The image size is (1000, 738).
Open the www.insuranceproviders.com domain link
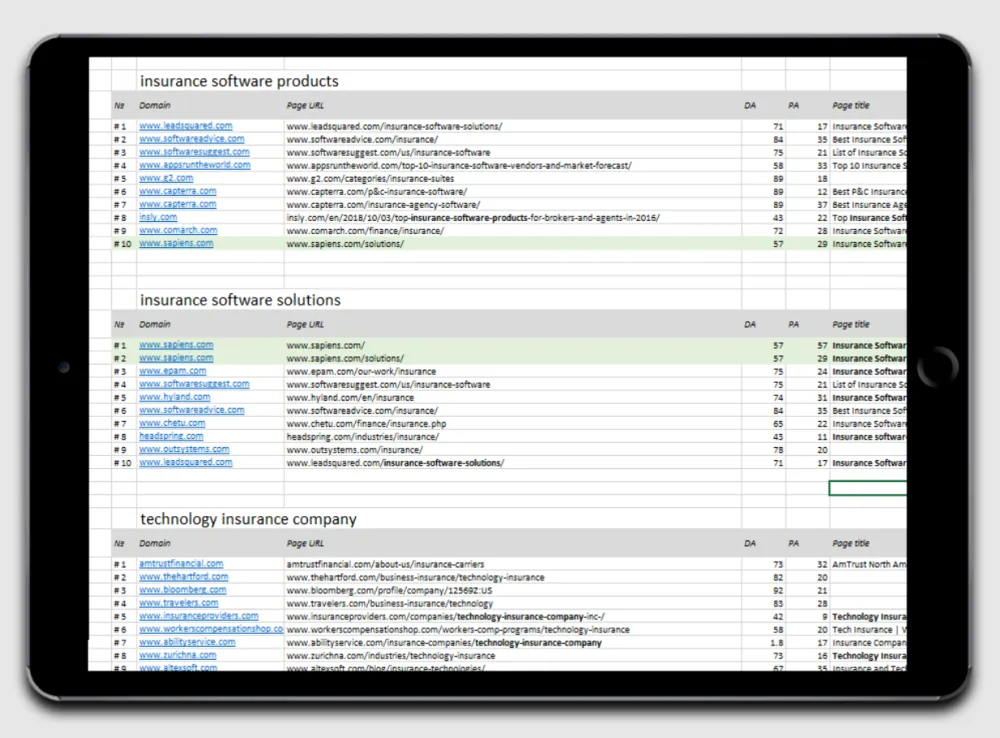click(x=198, y=616)
